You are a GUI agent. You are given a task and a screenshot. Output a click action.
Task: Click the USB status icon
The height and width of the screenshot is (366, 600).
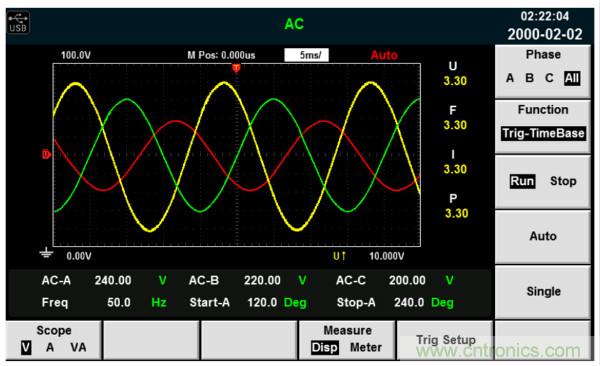point(18,22)
